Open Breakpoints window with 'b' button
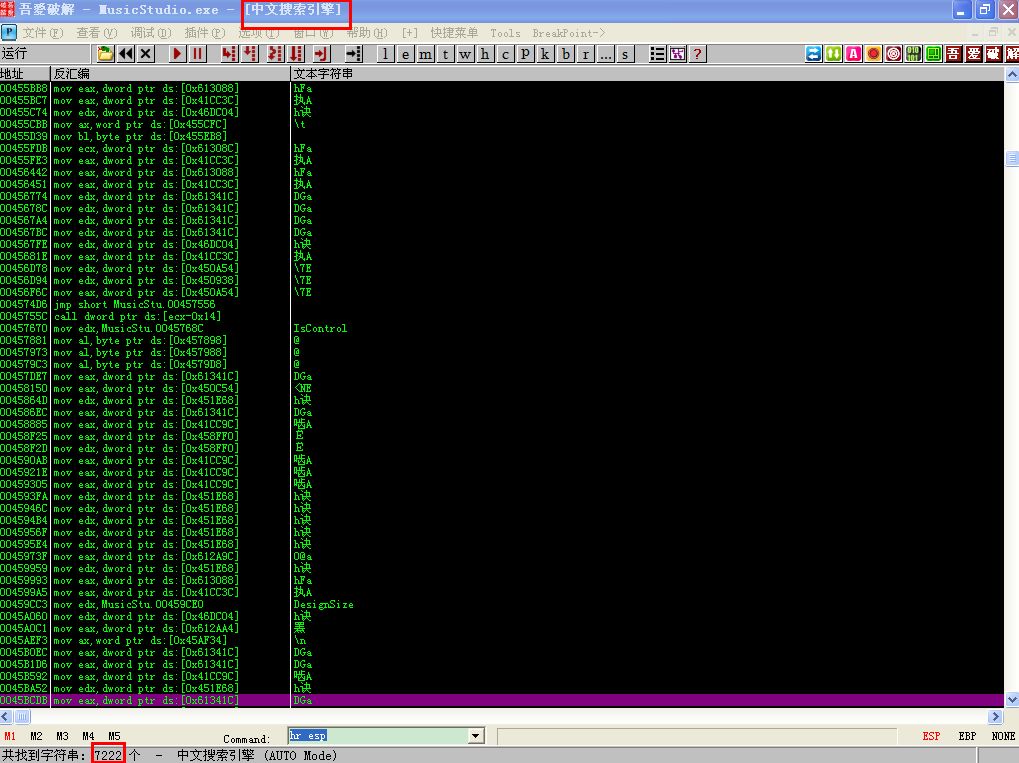 [565, 54]
